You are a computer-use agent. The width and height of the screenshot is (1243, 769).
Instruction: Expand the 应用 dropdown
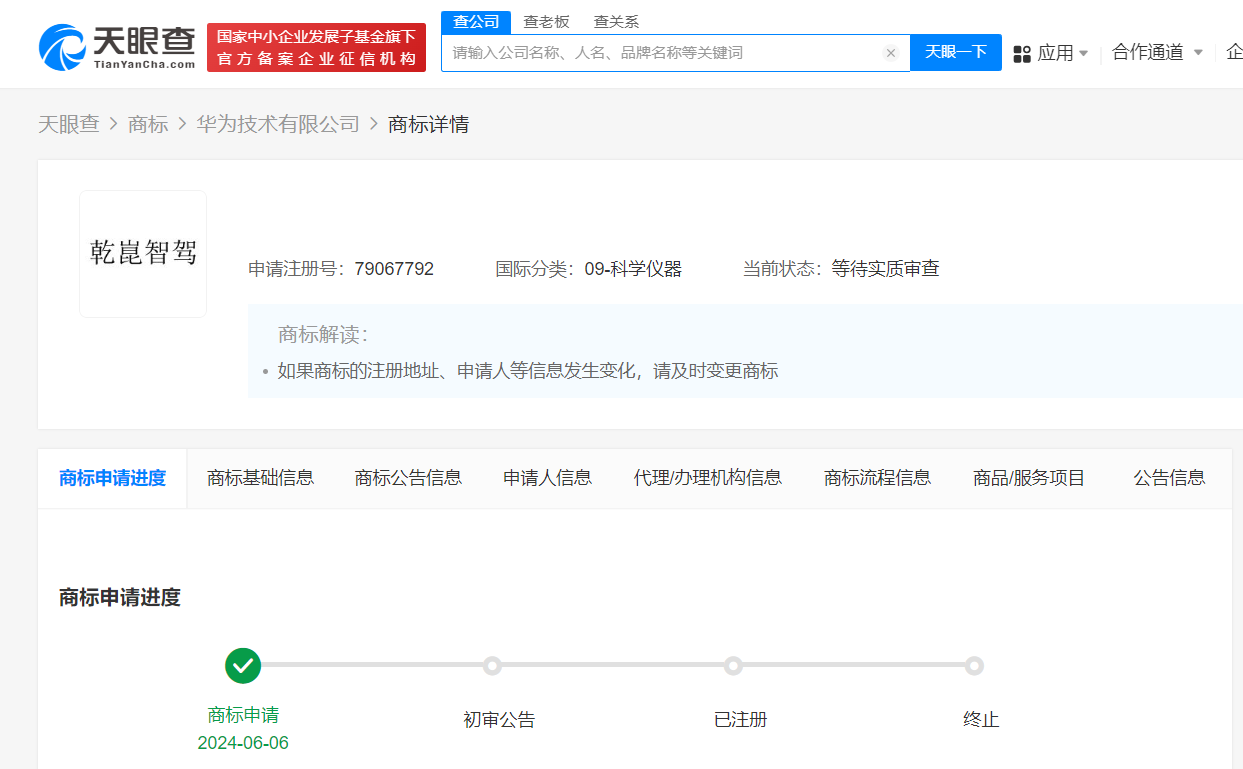tap(1055, 53)
